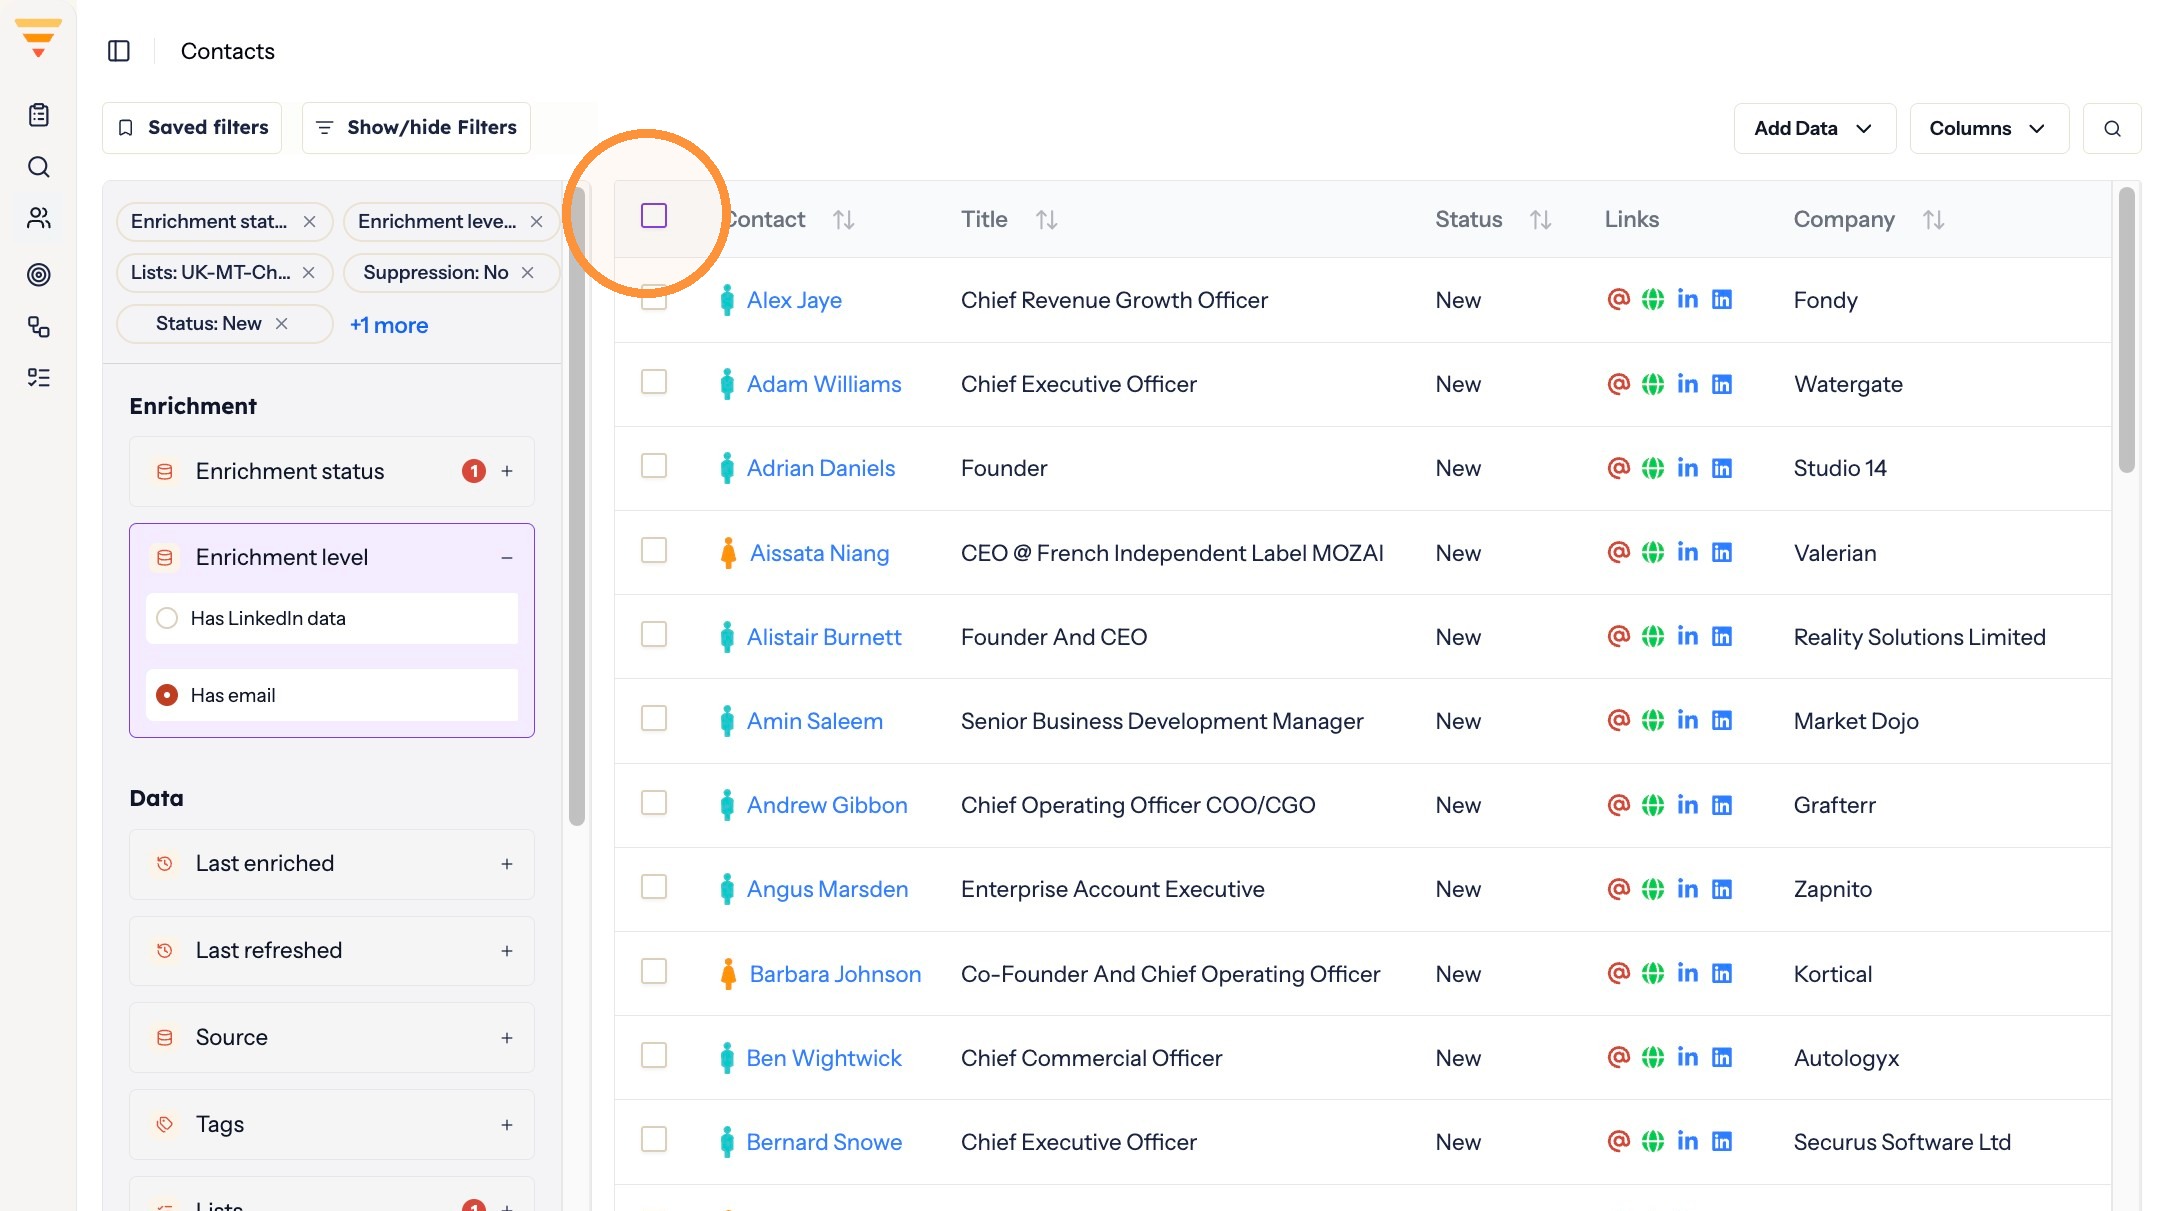Viewport: 2168px width, 1211px height.
Task: Click Show/hide Filters button
Action: tap(416, 128)
